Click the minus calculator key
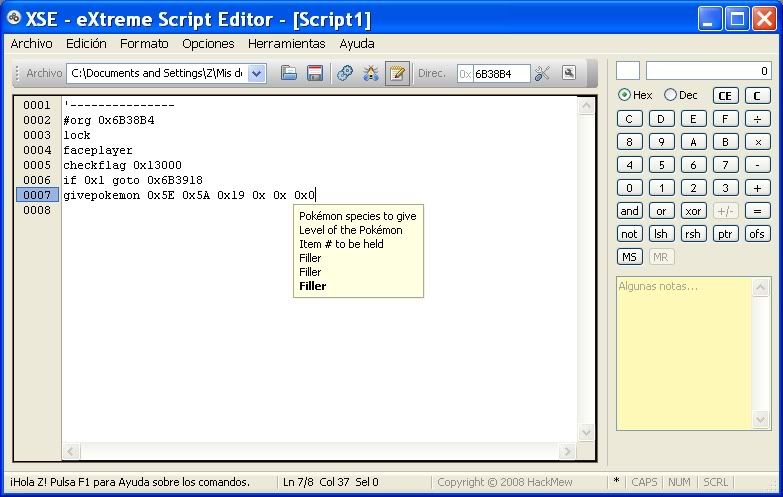 (757, 165)
